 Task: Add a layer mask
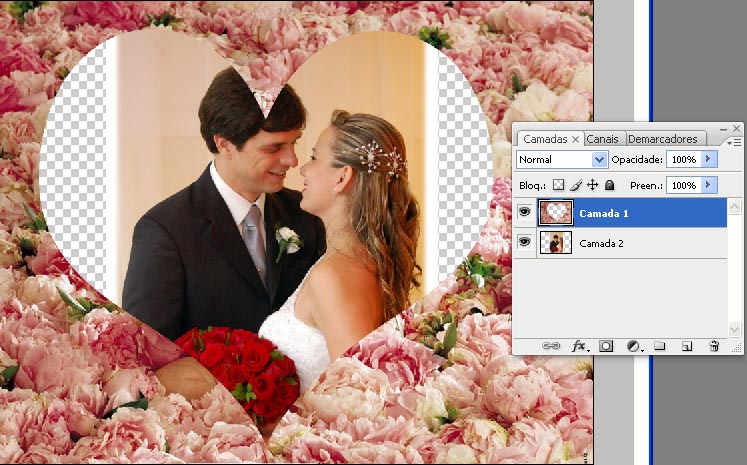pyautogui.click(x=606, y=346)
